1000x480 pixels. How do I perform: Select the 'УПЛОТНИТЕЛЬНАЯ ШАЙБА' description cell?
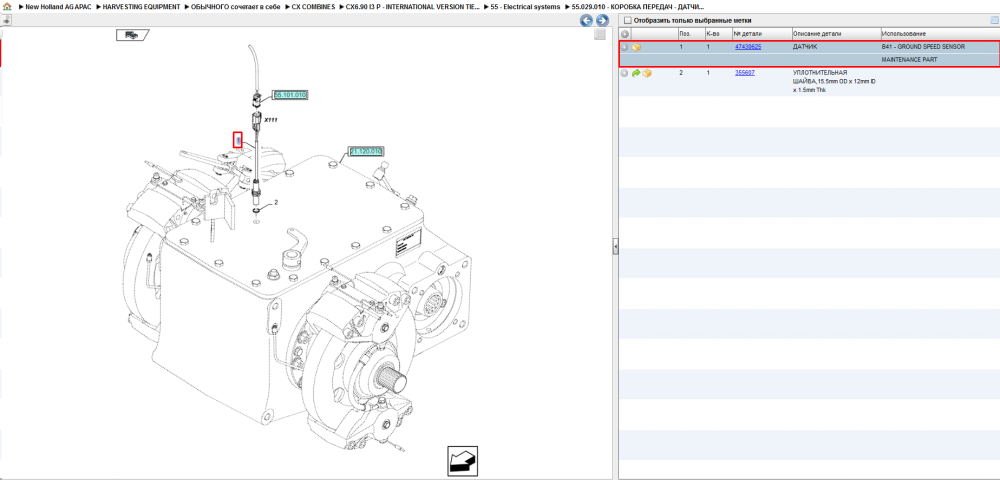pos(834,82)
